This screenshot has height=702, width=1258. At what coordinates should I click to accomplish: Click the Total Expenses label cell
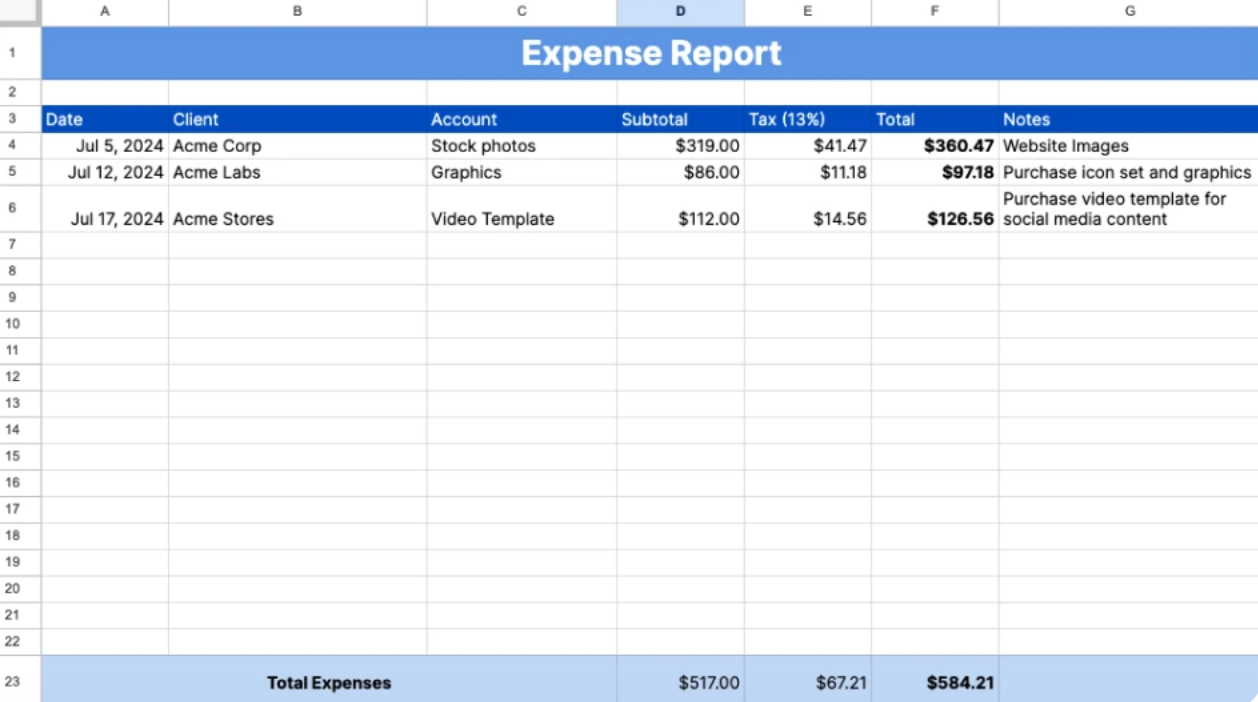(330, 682)
